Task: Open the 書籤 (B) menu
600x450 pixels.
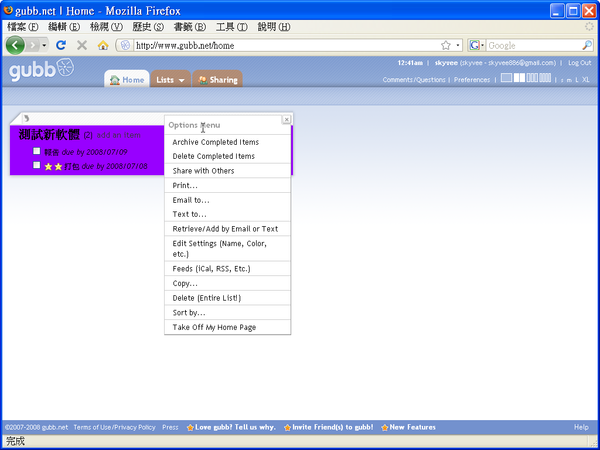Action: [190, 27]
